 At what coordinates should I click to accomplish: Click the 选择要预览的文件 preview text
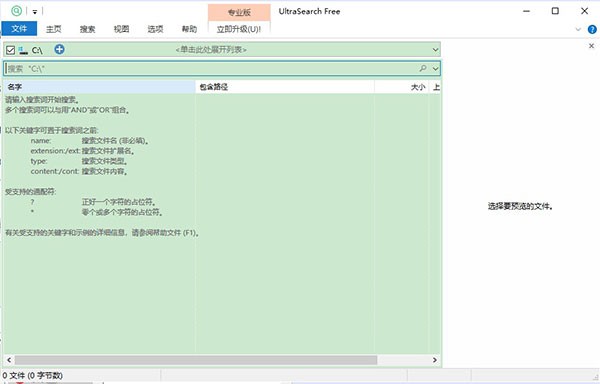tap(520, 207)
